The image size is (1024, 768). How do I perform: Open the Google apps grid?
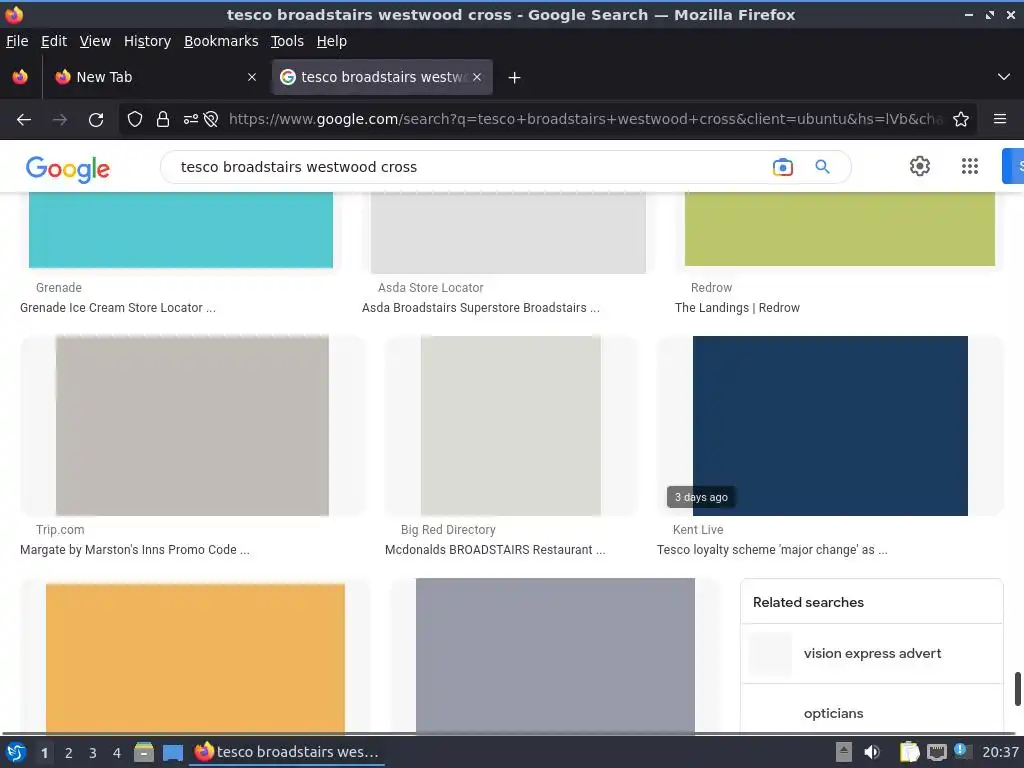click(x=970, y=166)
